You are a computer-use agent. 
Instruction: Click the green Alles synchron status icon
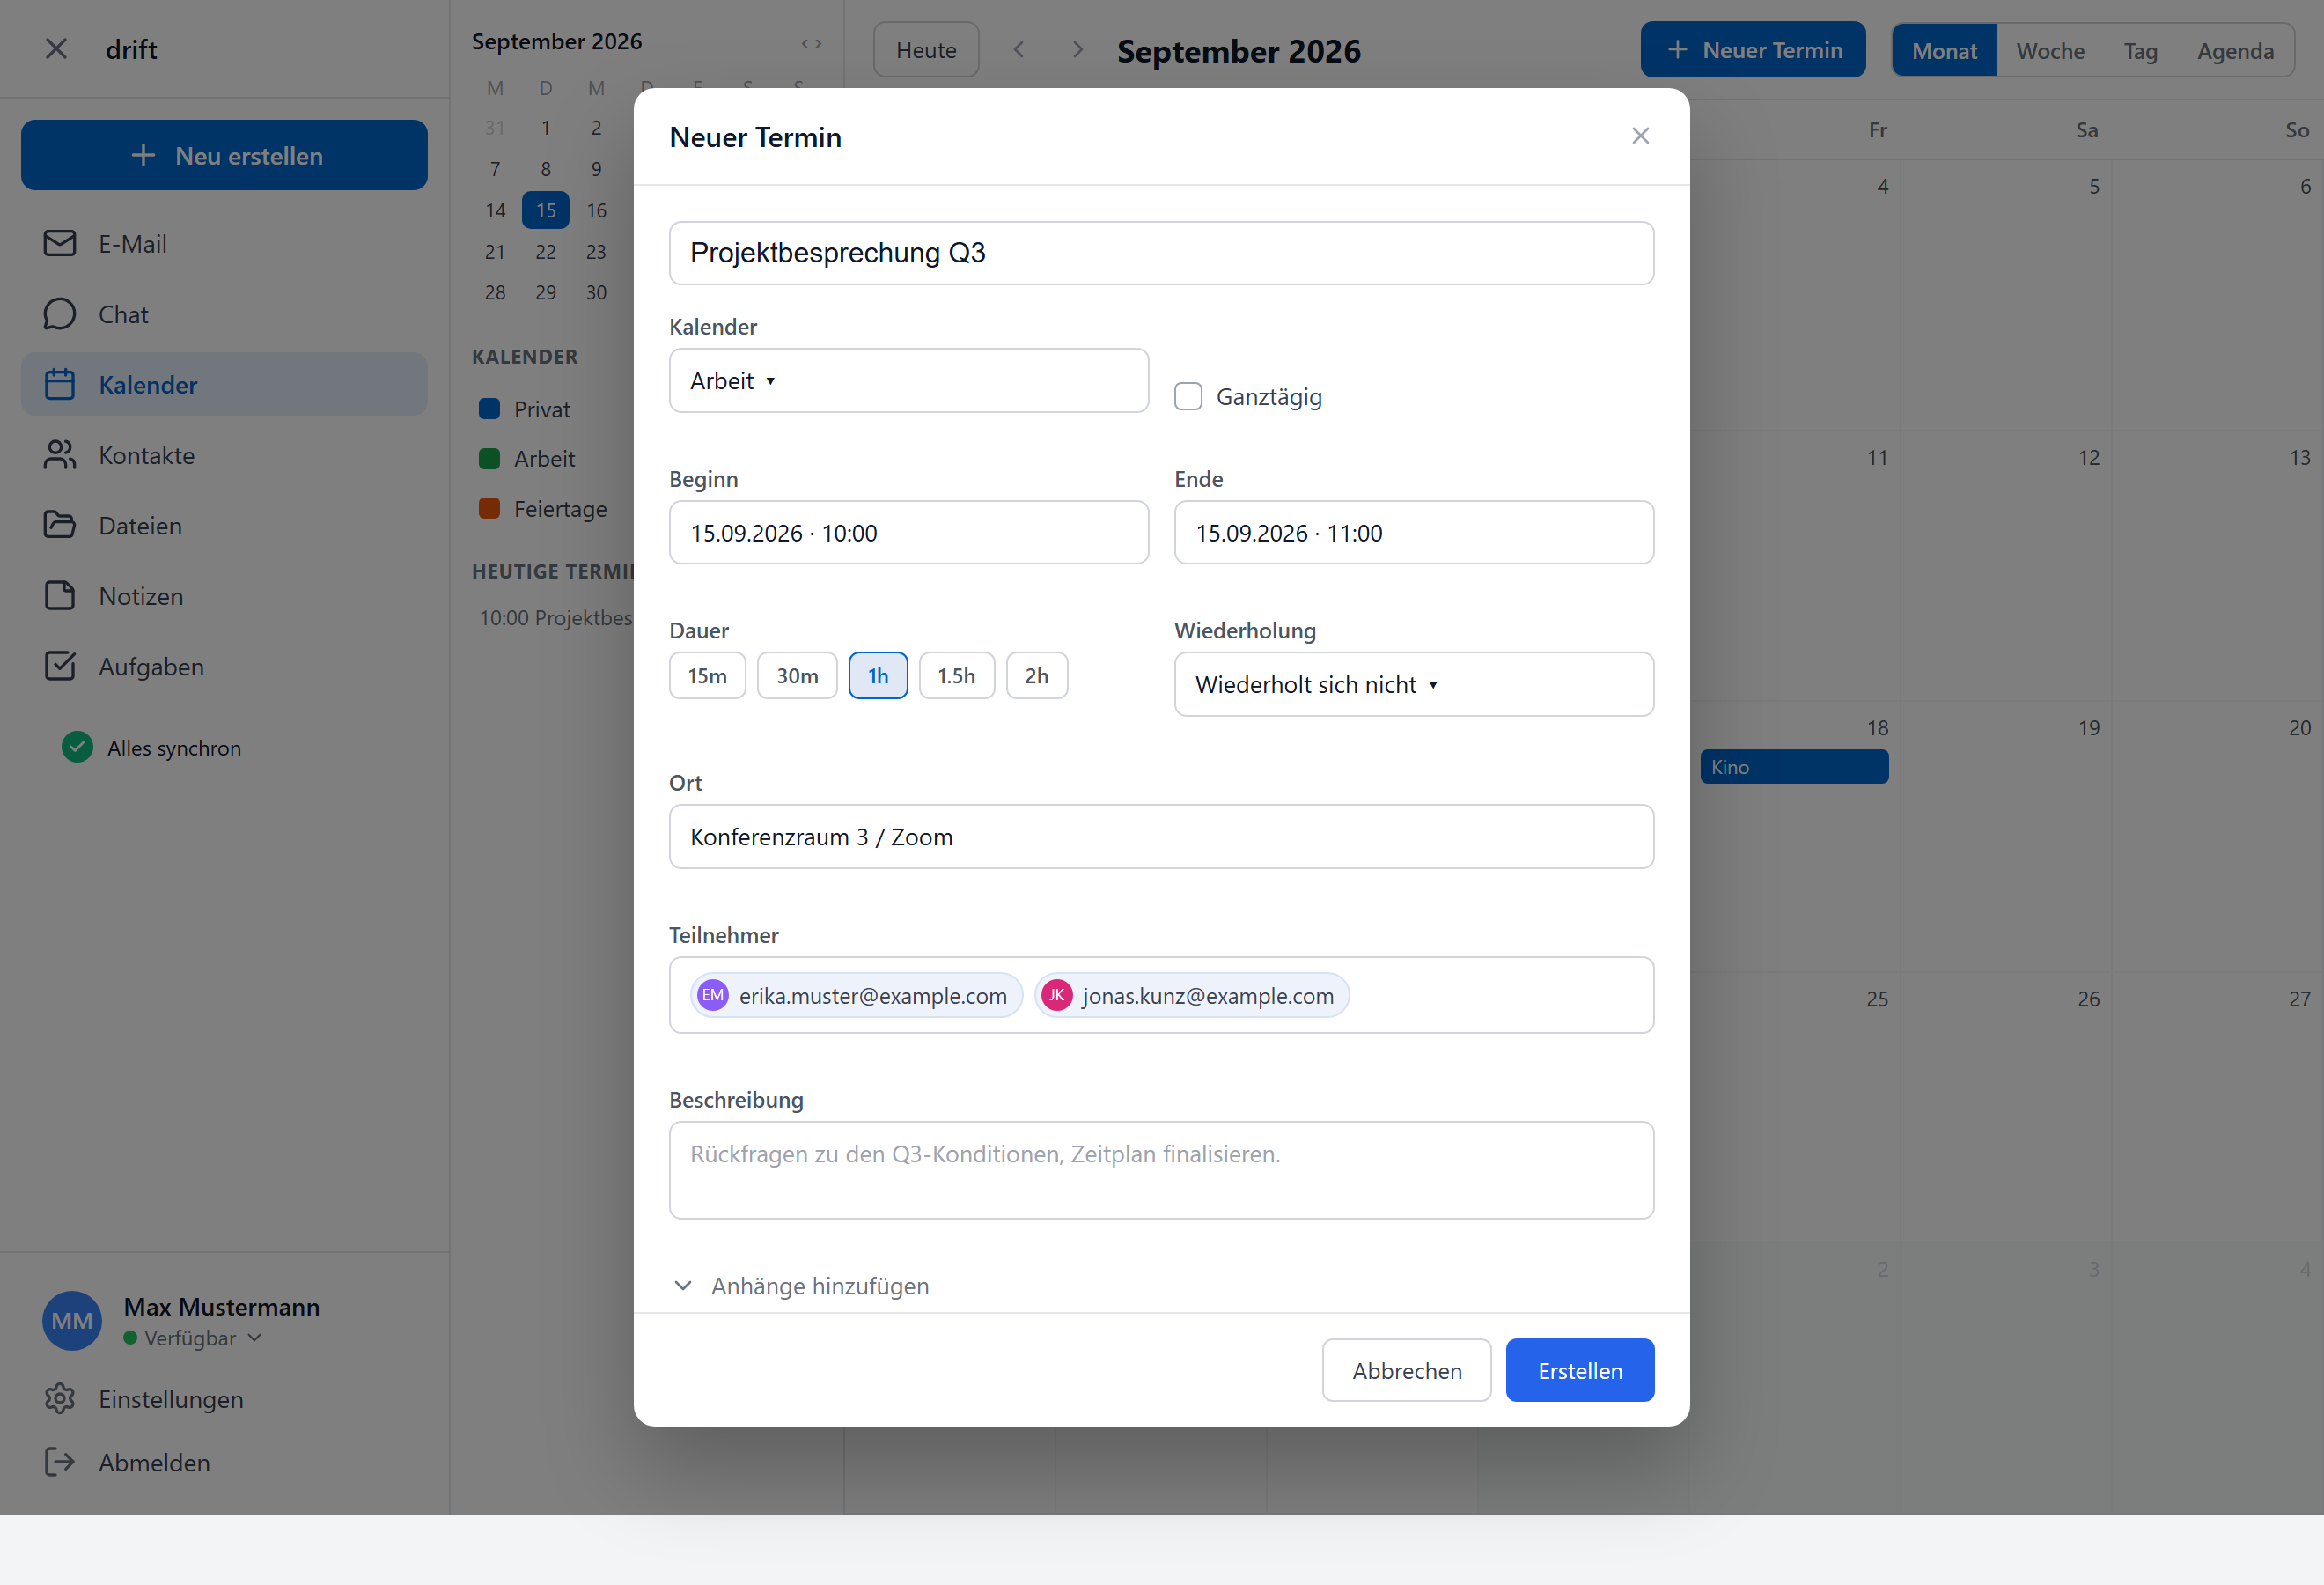pos(77,747)
